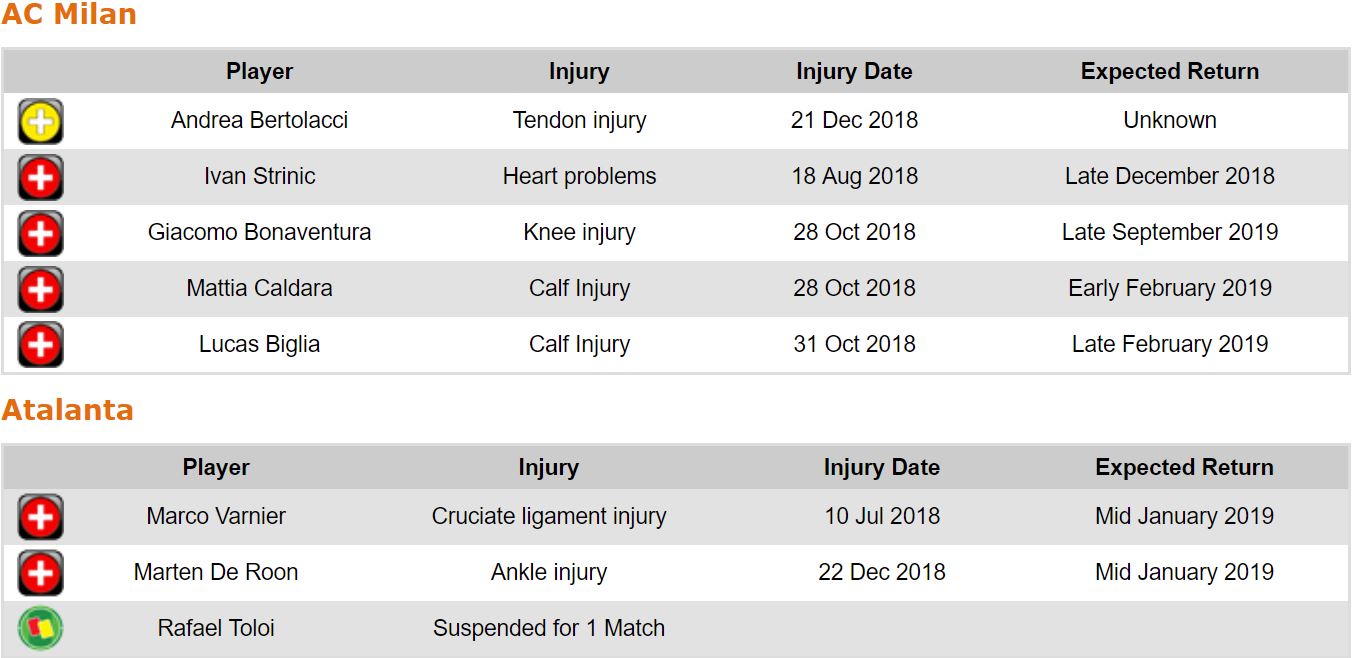Screen dimensions: 1352x658
Task: Click red cross icon for Mattia Caldara
Action: click(x=40, y=290)
